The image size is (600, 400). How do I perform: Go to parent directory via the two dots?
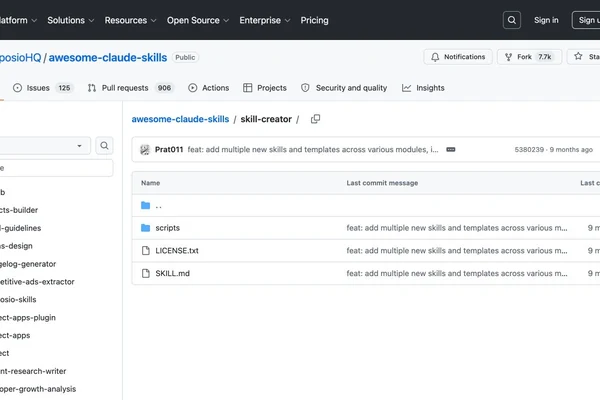coord(158,206)
